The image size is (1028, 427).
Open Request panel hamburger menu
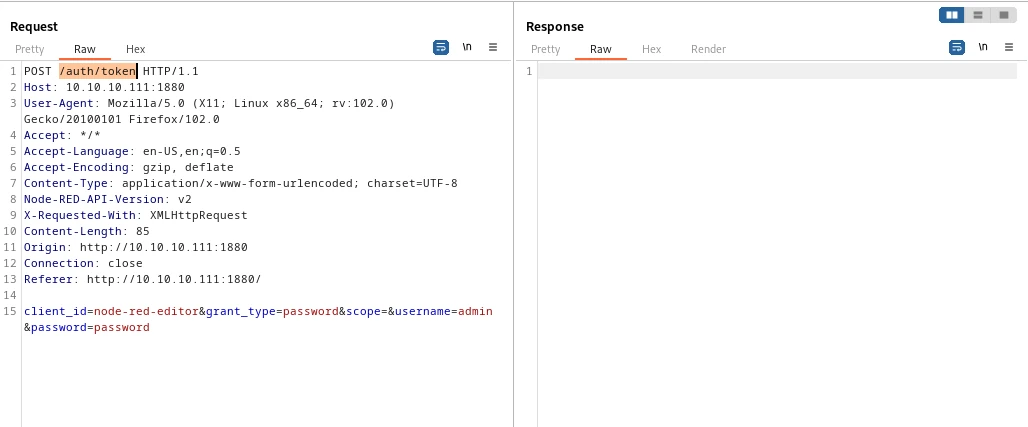tap(493, 47)
